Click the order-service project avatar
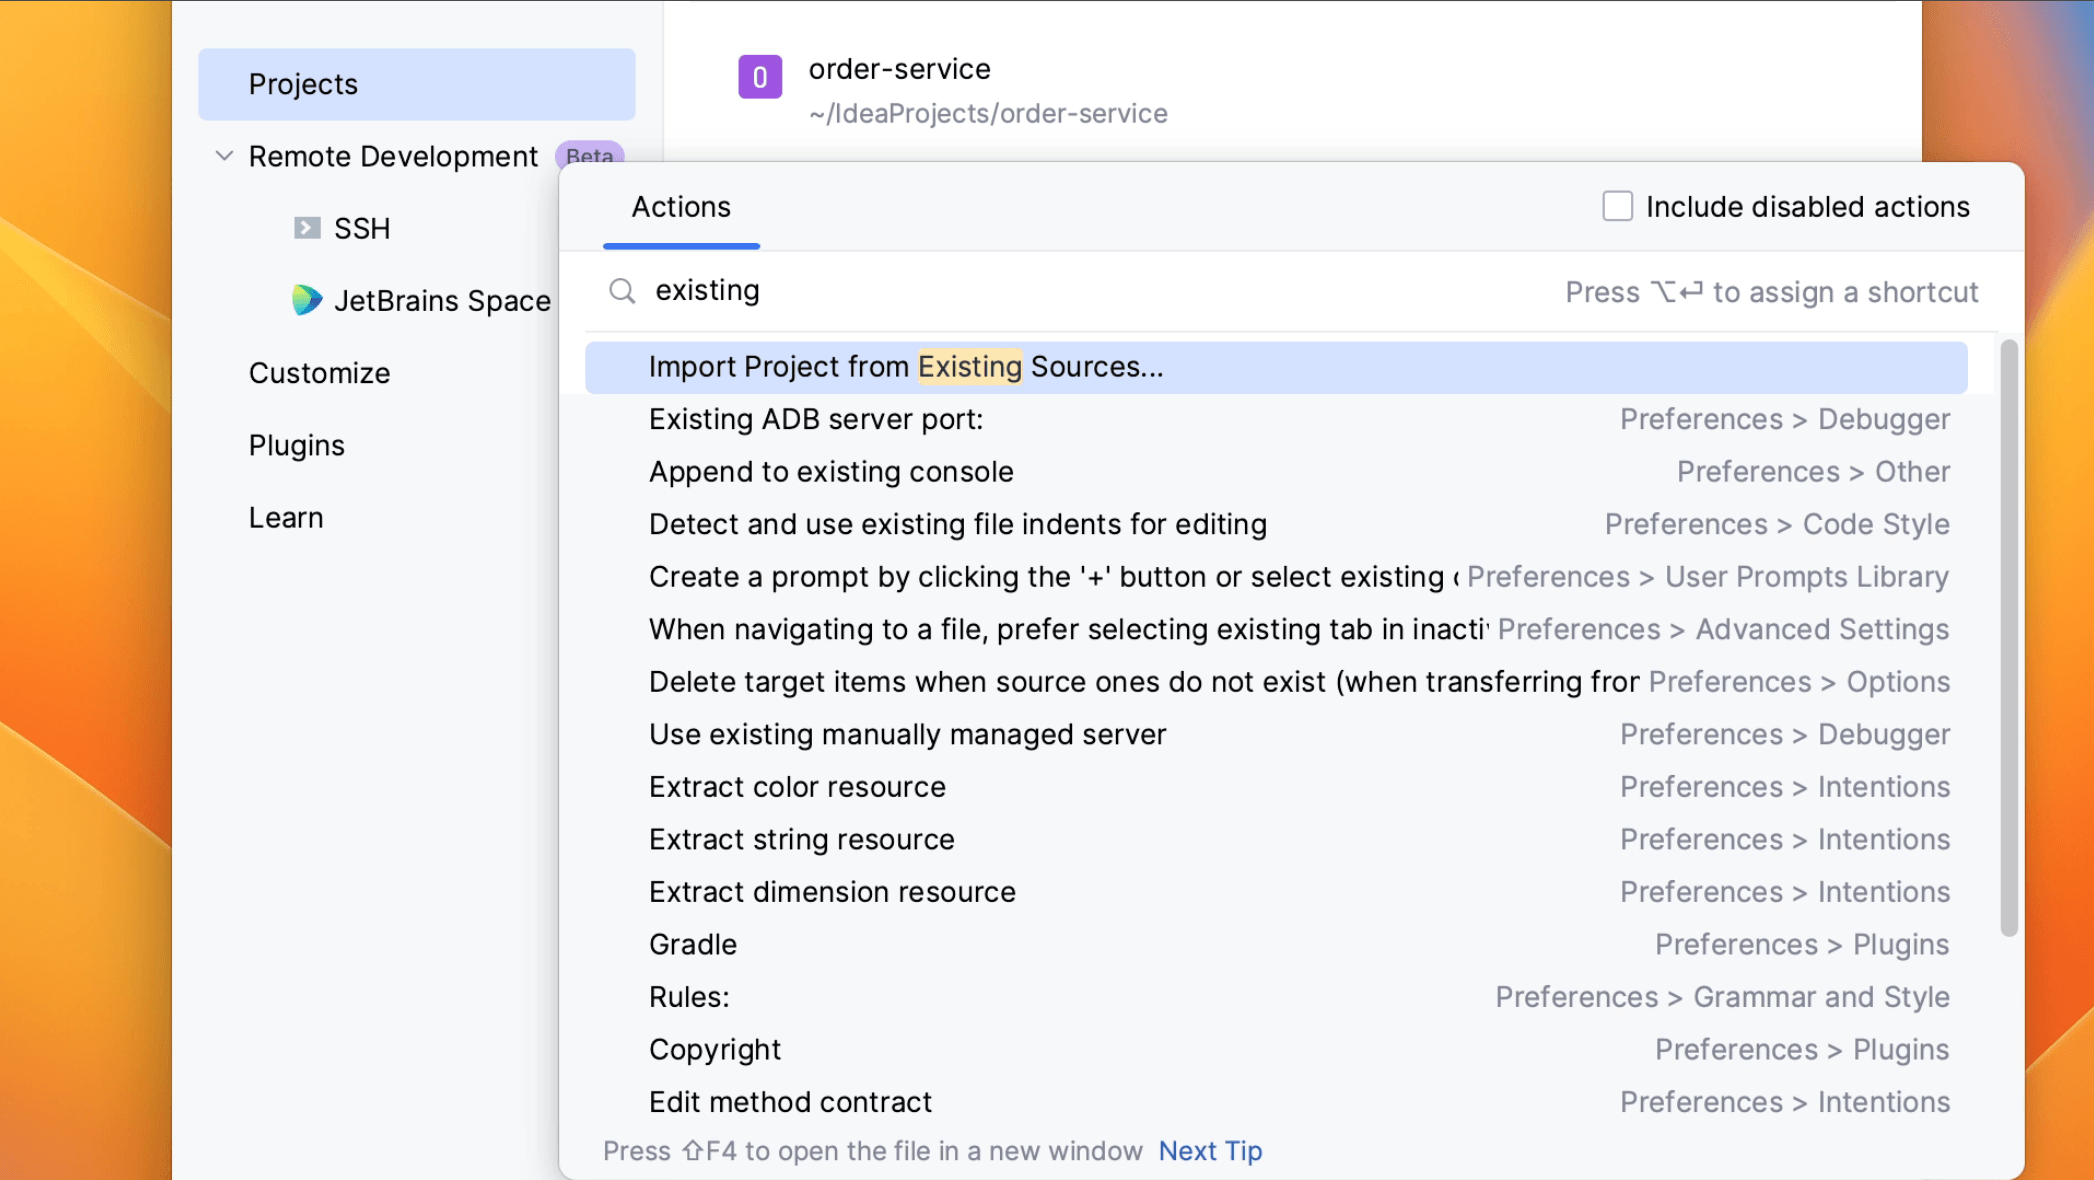Screen dimensions: 2094x1180 760,77
